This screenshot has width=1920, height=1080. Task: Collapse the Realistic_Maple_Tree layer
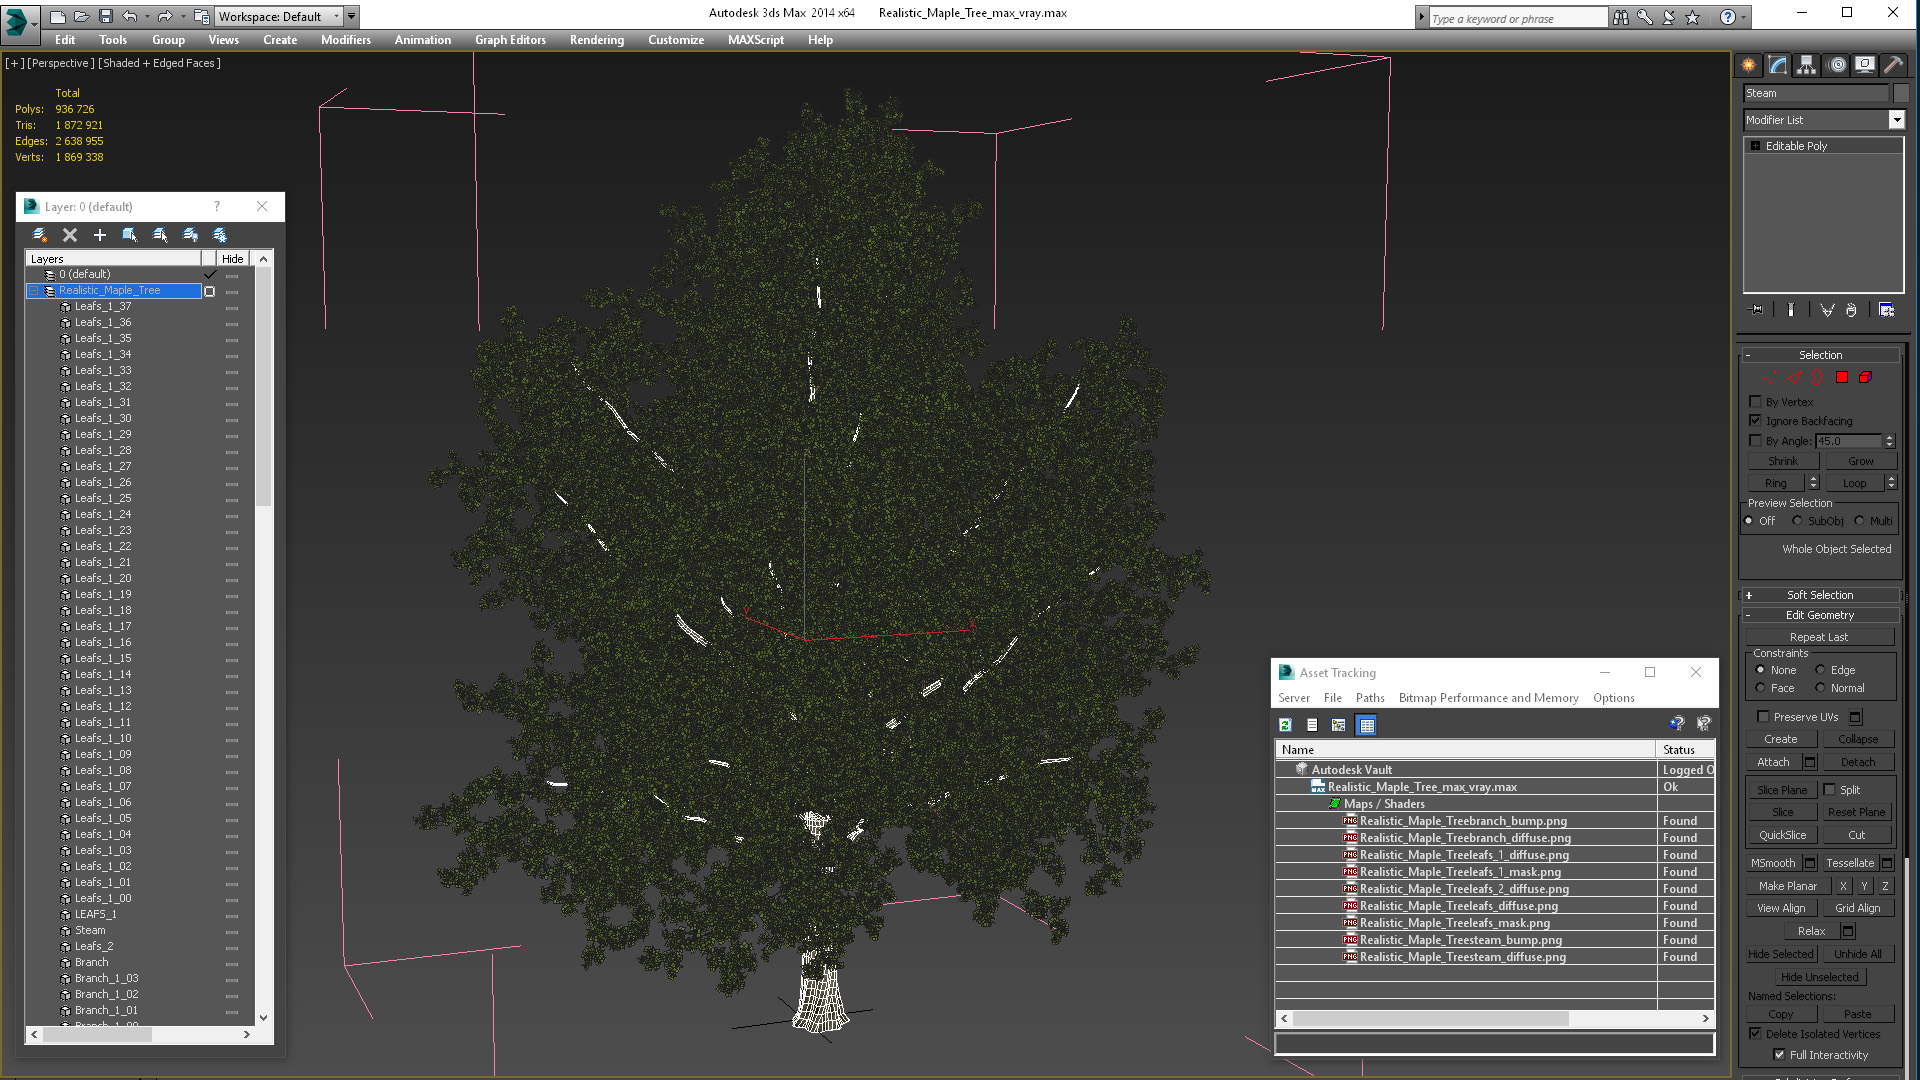34,291
